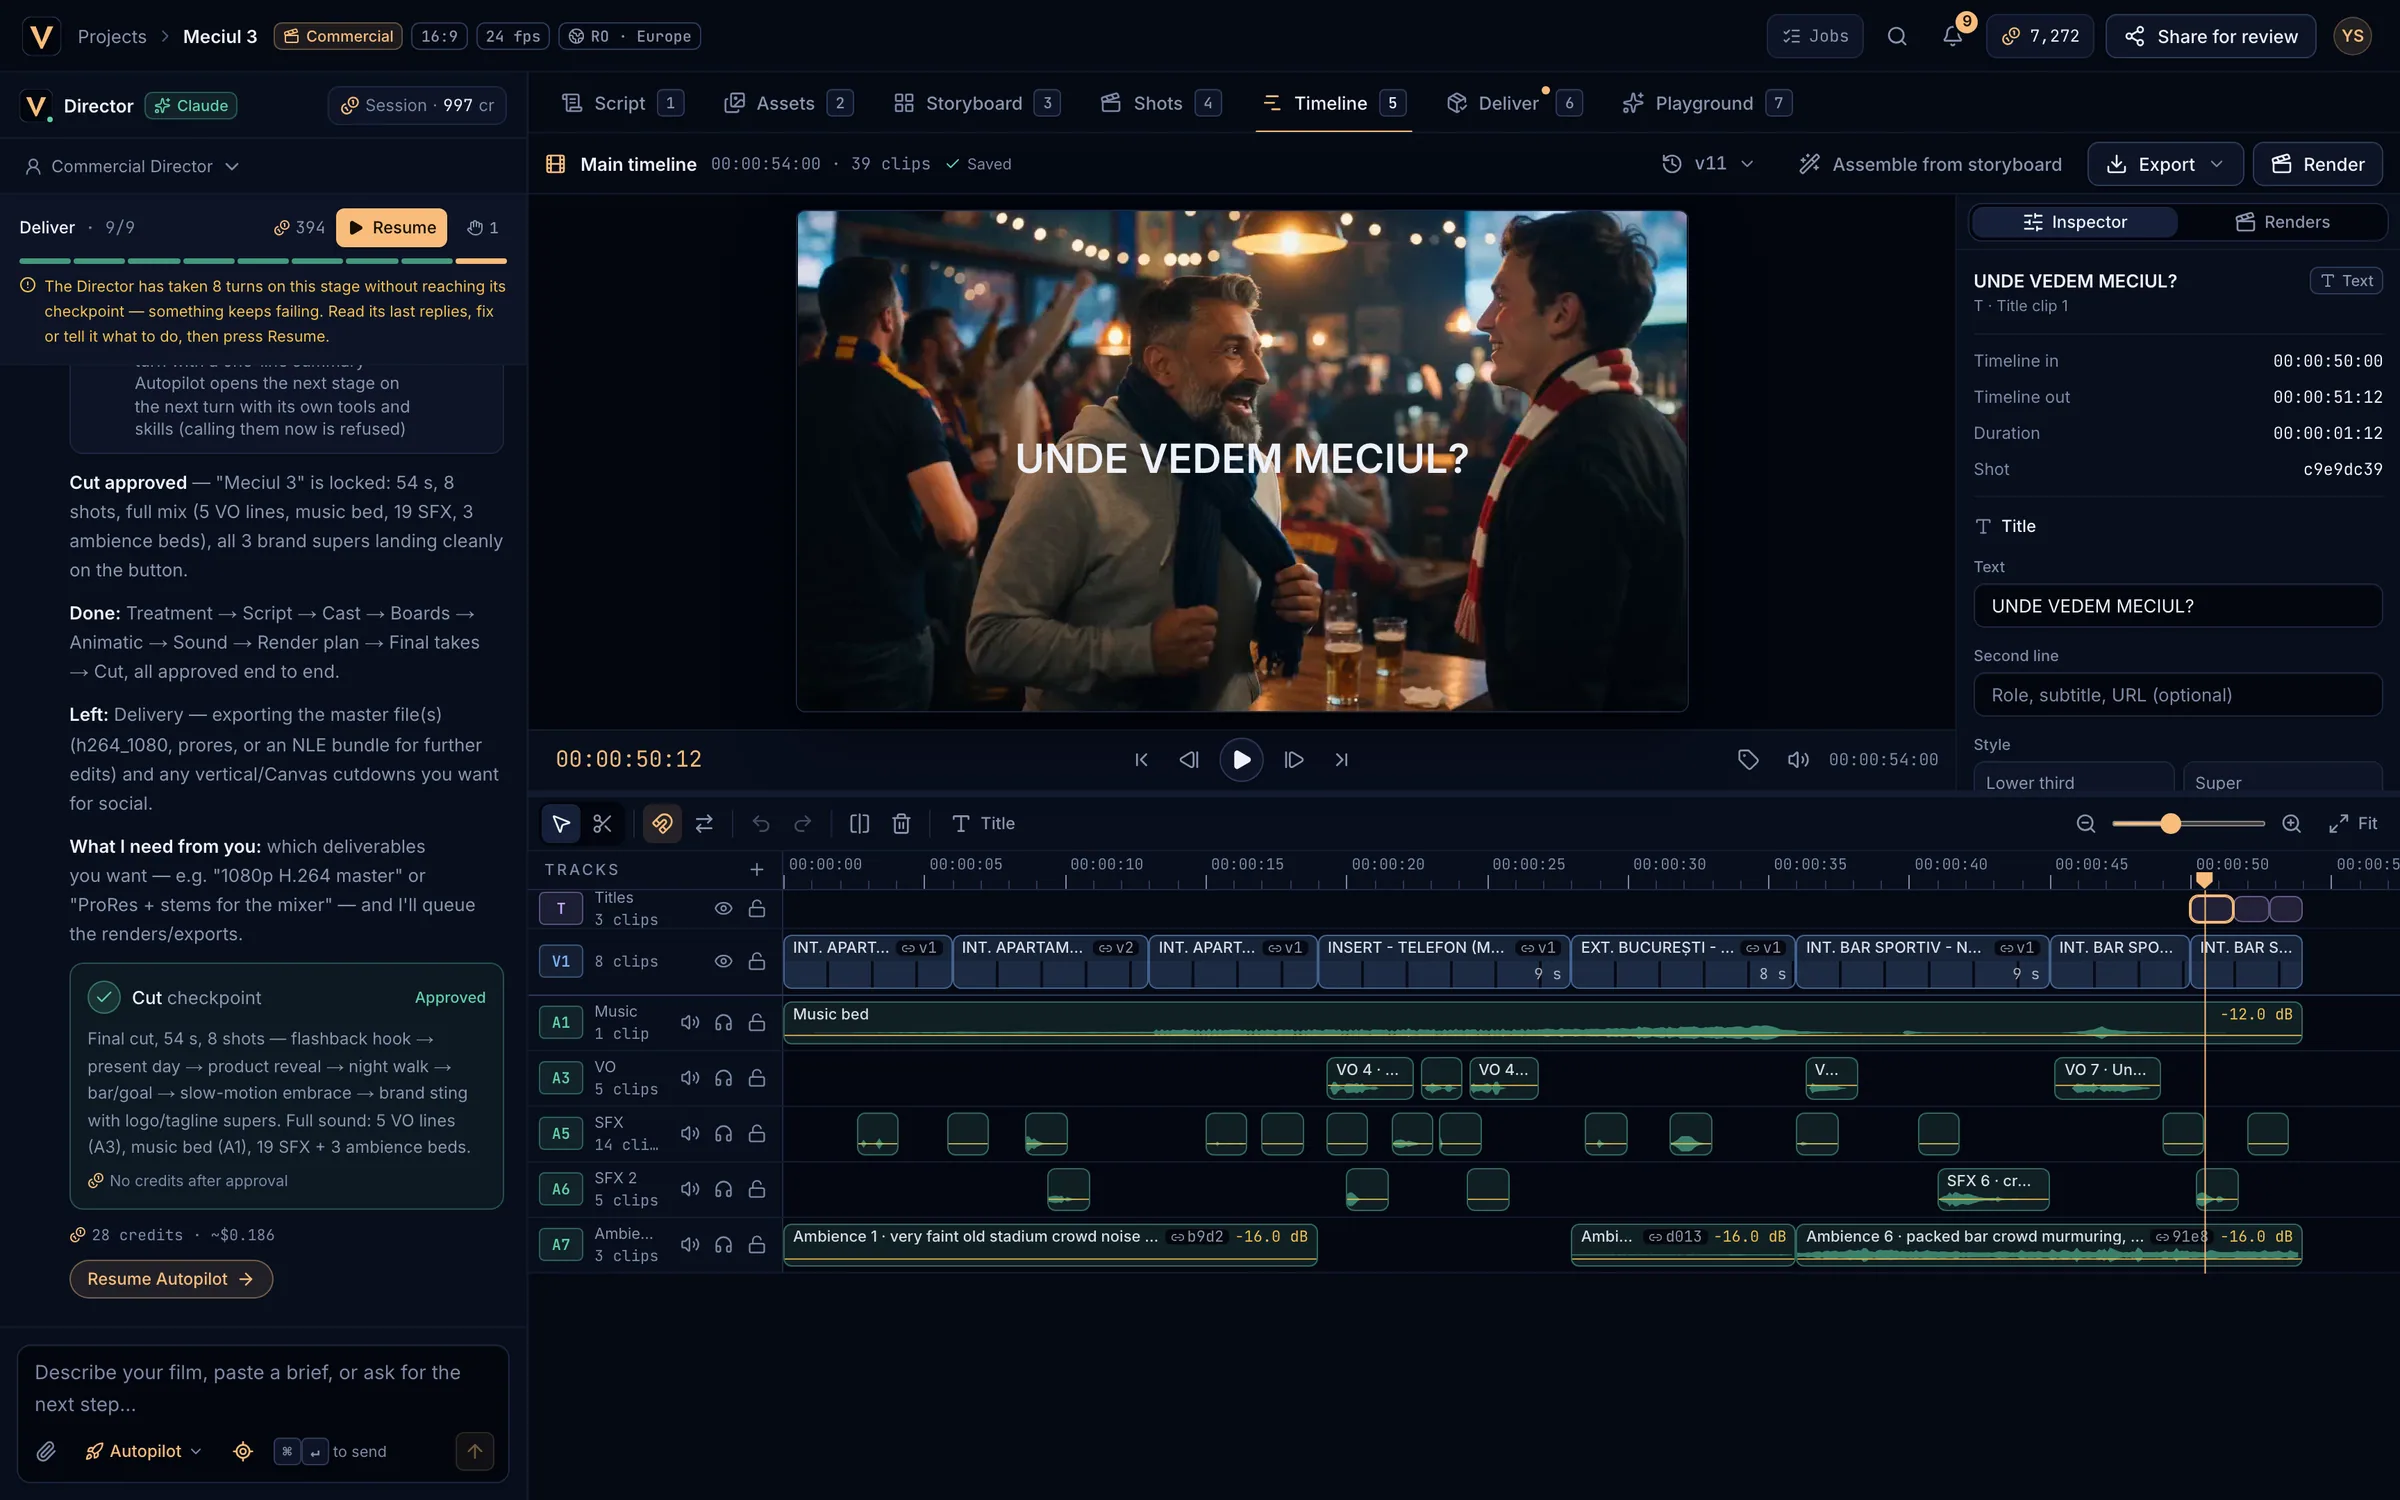This screenshot has width=2400, height=1500.
Task: Click Assemble from storyboard
Action: click(x=1930, y=164)
